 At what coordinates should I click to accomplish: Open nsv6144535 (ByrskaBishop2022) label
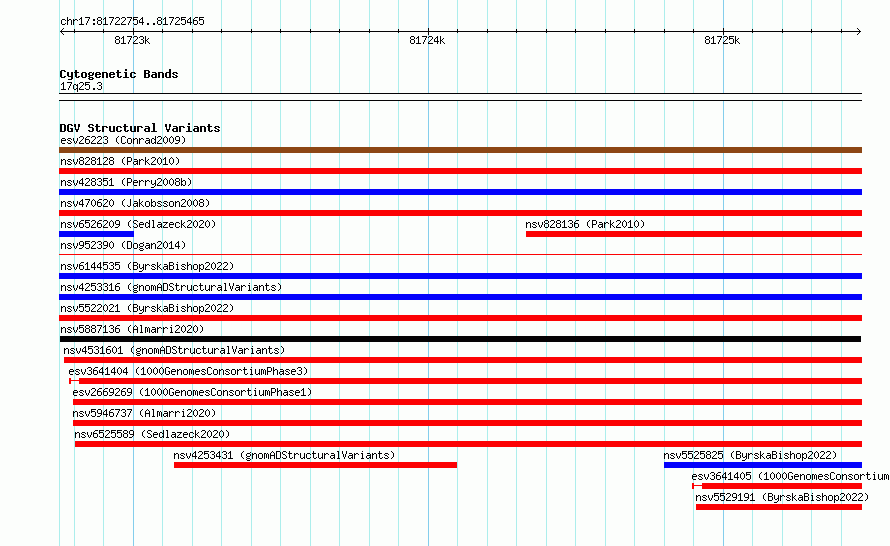coord(147,266)
